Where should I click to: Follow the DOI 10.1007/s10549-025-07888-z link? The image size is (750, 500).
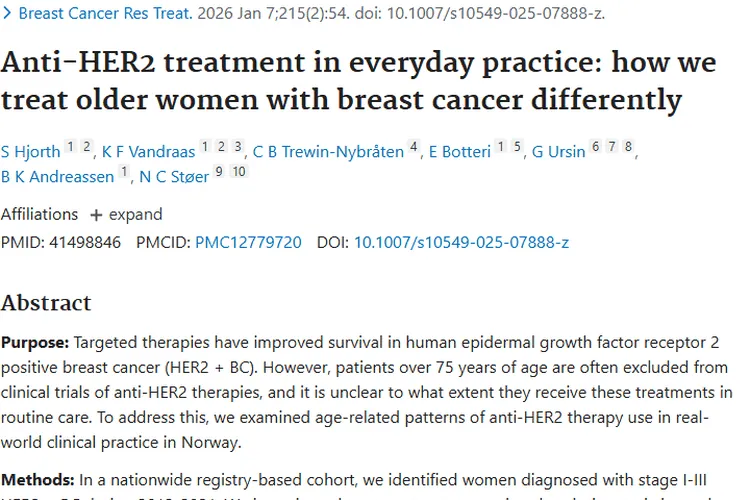pyautogui.click(x=461, y=242)
